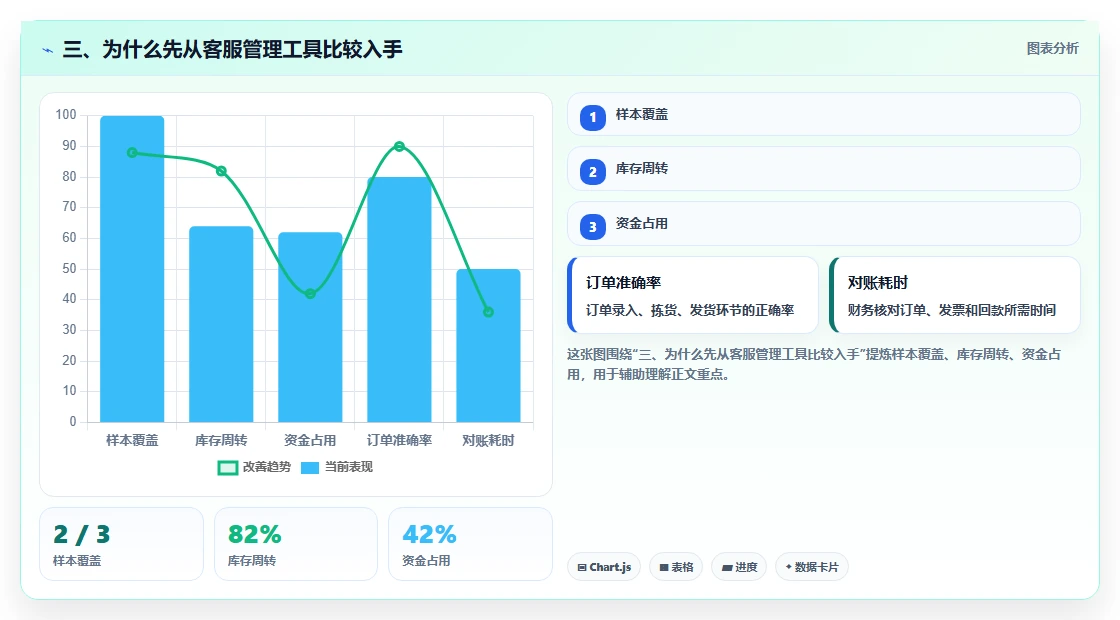Select the 样本覆盖 list row
The height and width of the screenshot is (620, 1120).
click(x=824, y=114)
